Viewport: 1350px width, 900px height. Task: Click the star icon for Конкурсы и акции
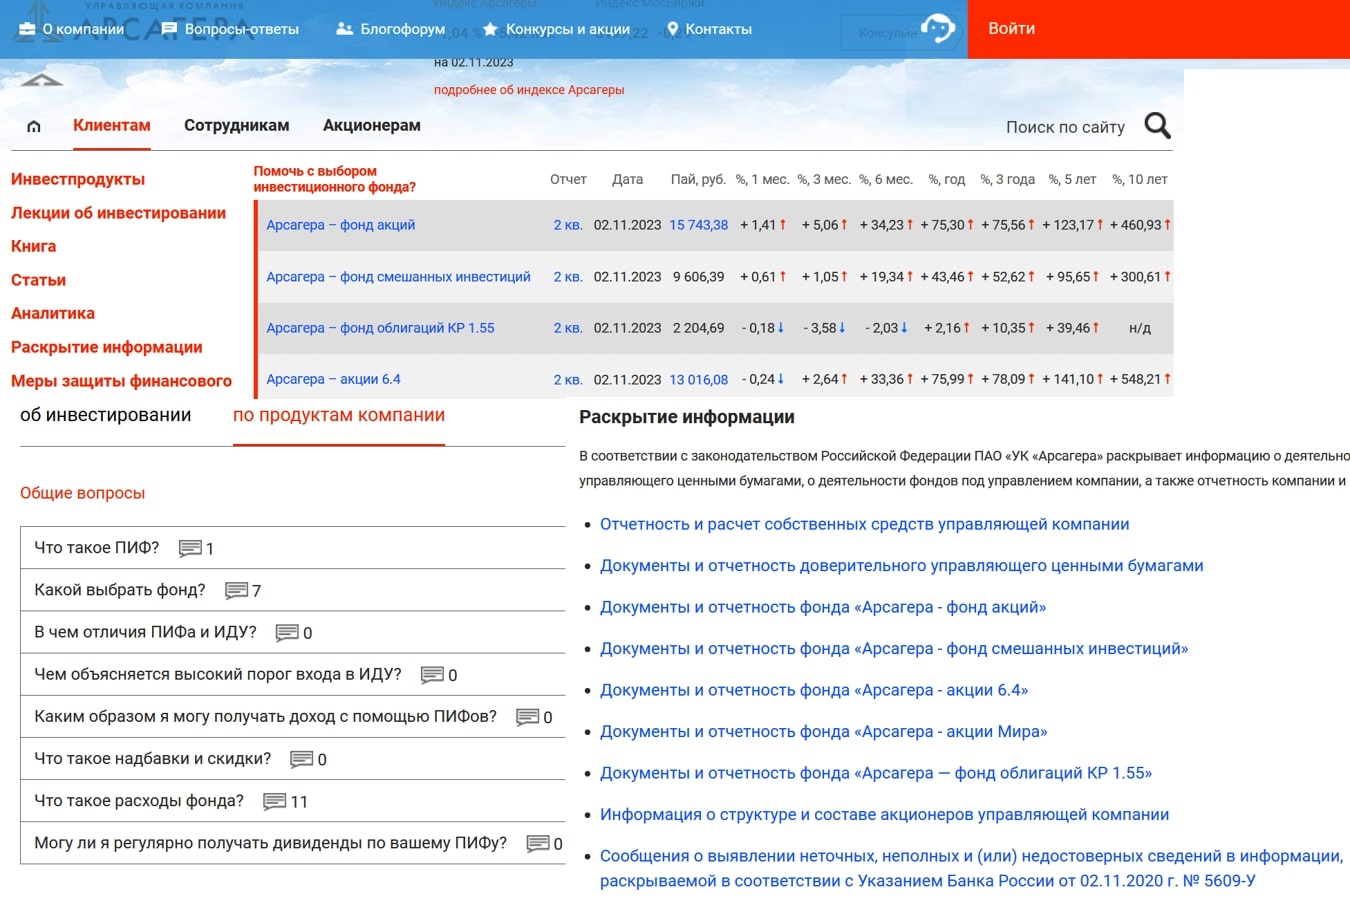[490, 29]
